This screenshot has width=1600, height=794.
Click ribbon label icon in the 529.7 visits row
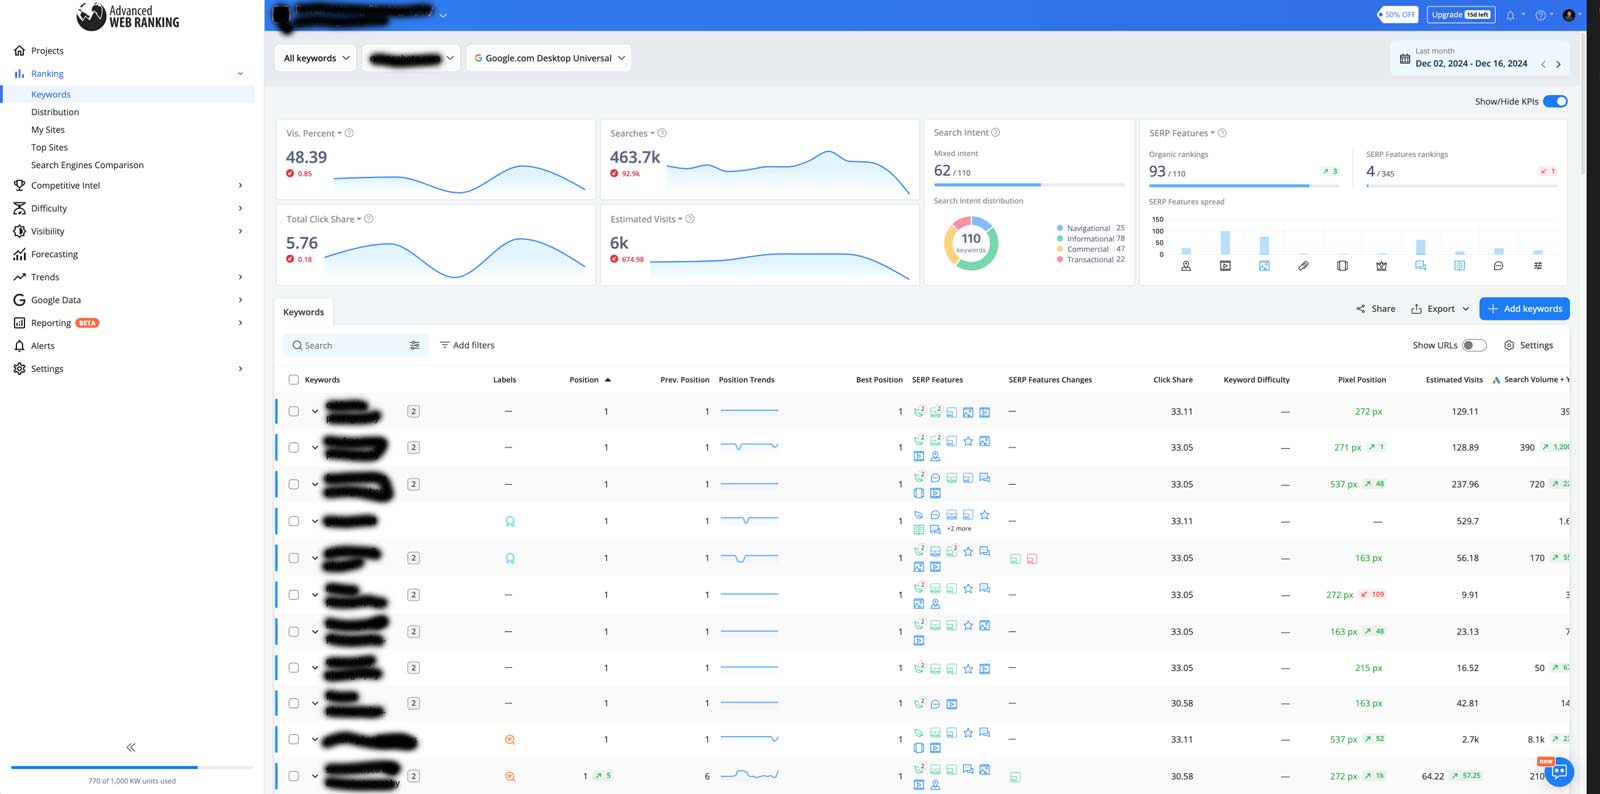click(x=510, y=521)
